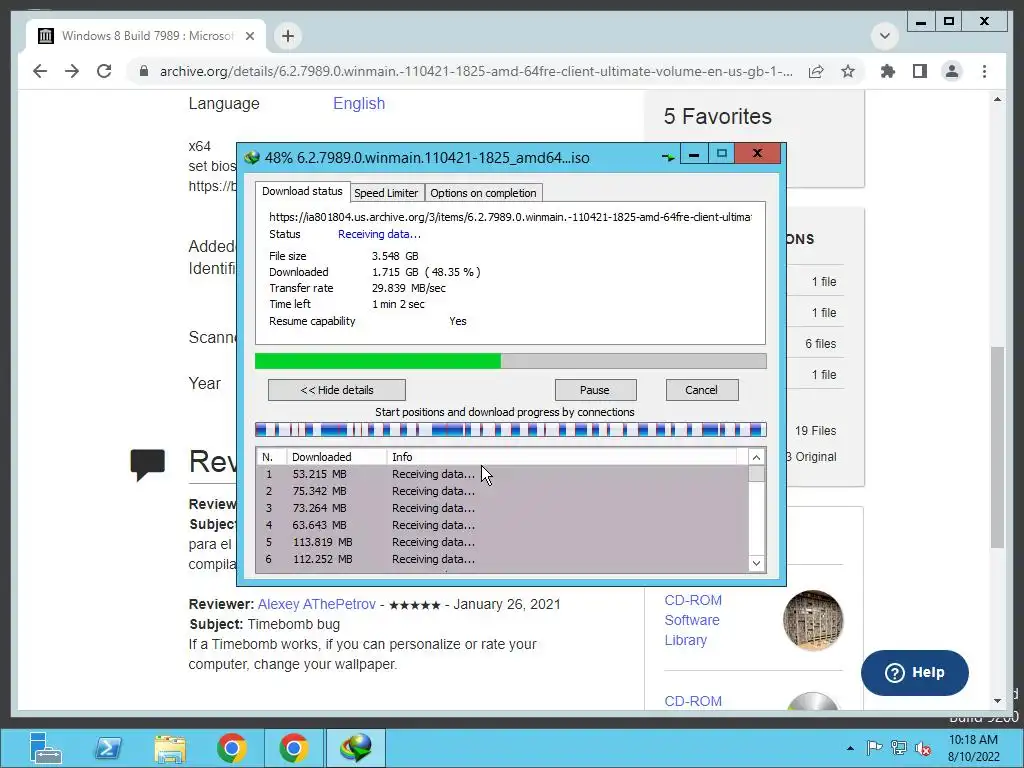
Task: Open Chrome's three-dot menu
Action: (984, 71)
